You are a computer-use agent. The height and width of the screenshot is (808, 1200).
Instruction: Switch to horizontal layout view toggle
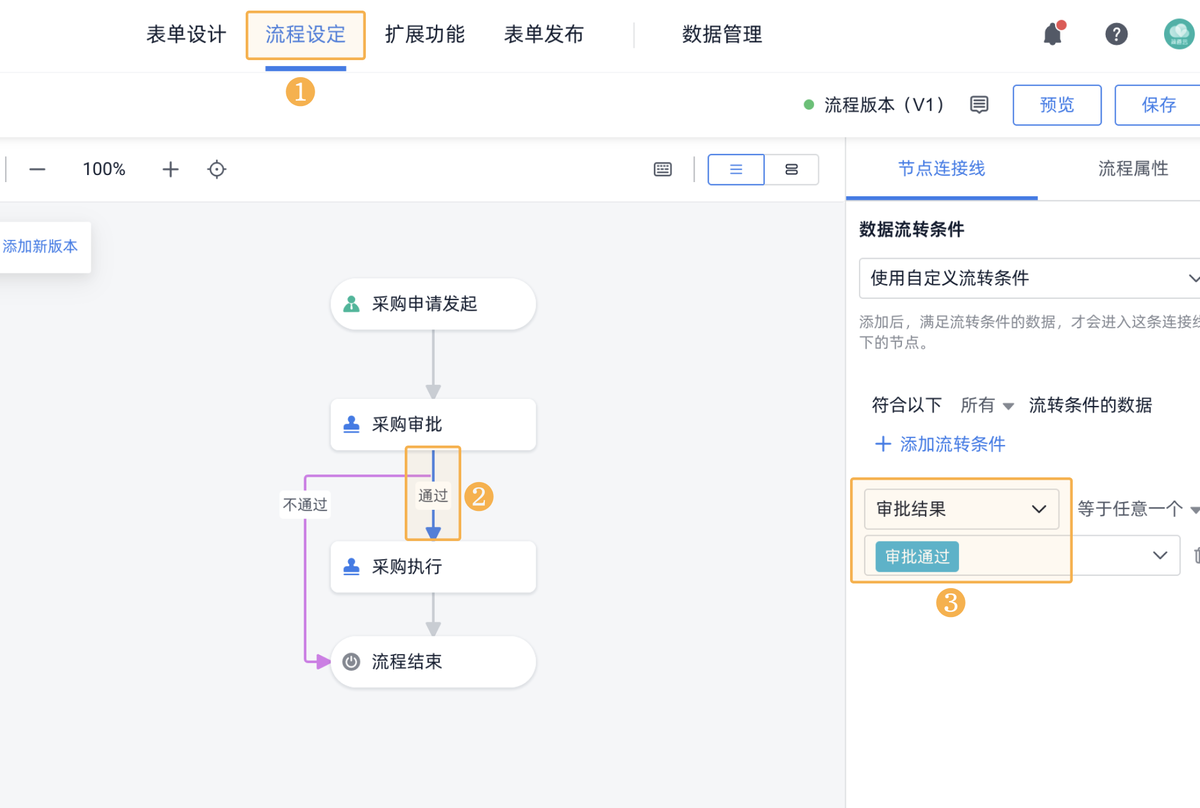click(792, 170)
